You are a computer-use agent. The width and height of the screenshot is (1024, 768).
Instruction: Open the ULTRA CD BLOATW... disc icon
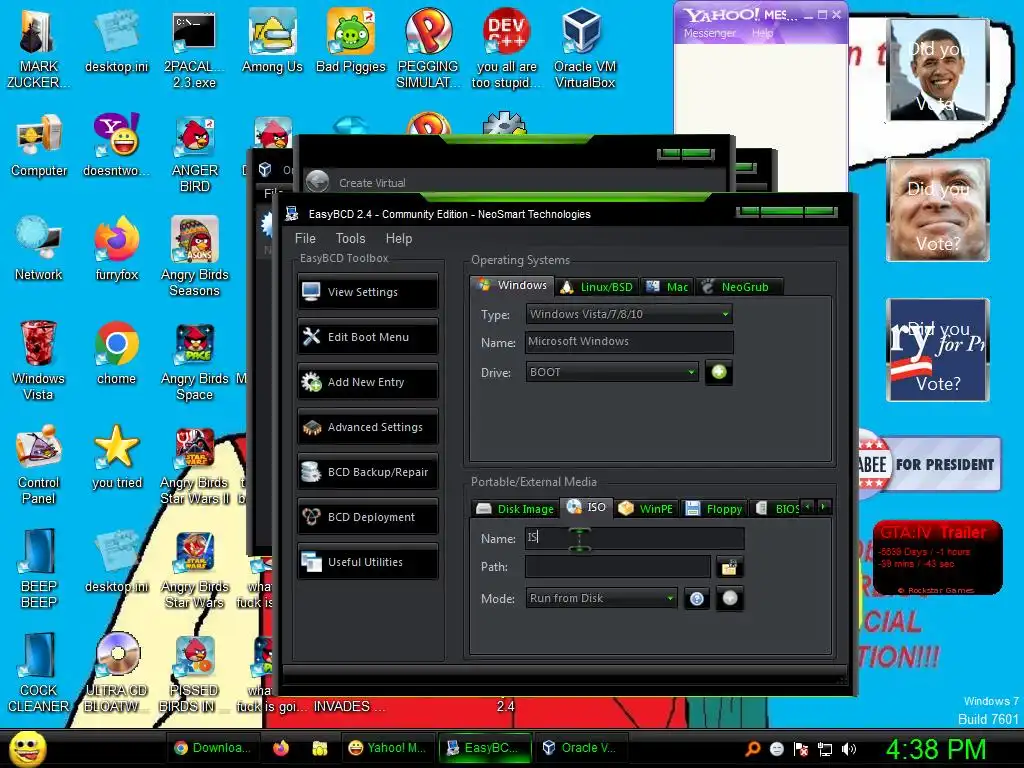pos(117,671)
